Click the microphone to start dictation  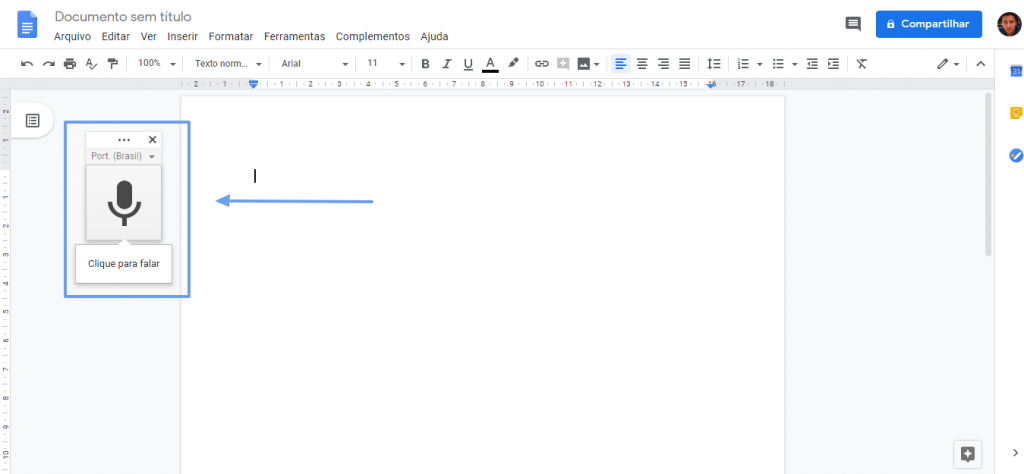tap(124, 202)
